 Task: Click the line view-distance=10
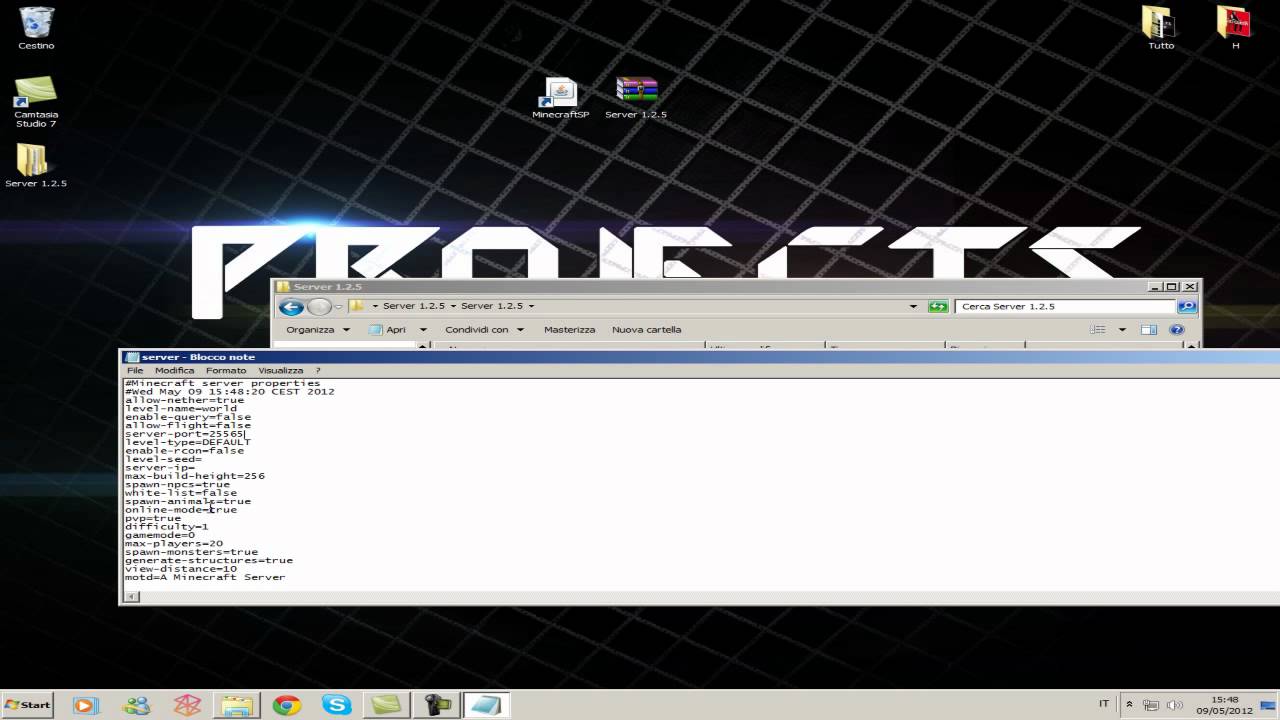point(181,569)
